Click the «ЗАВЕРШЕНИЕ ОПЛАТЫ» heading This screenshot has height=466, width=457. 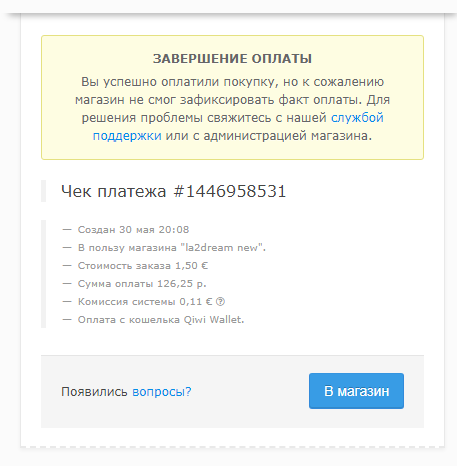pyautogui.click(x=232, y=59)
